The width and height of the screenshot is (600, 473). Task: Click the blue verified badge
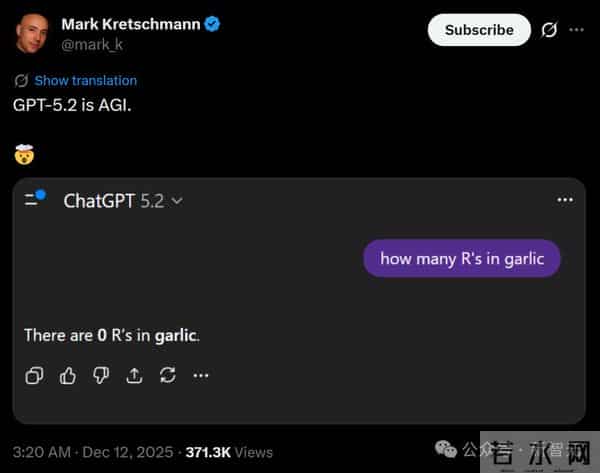(213, 23)
